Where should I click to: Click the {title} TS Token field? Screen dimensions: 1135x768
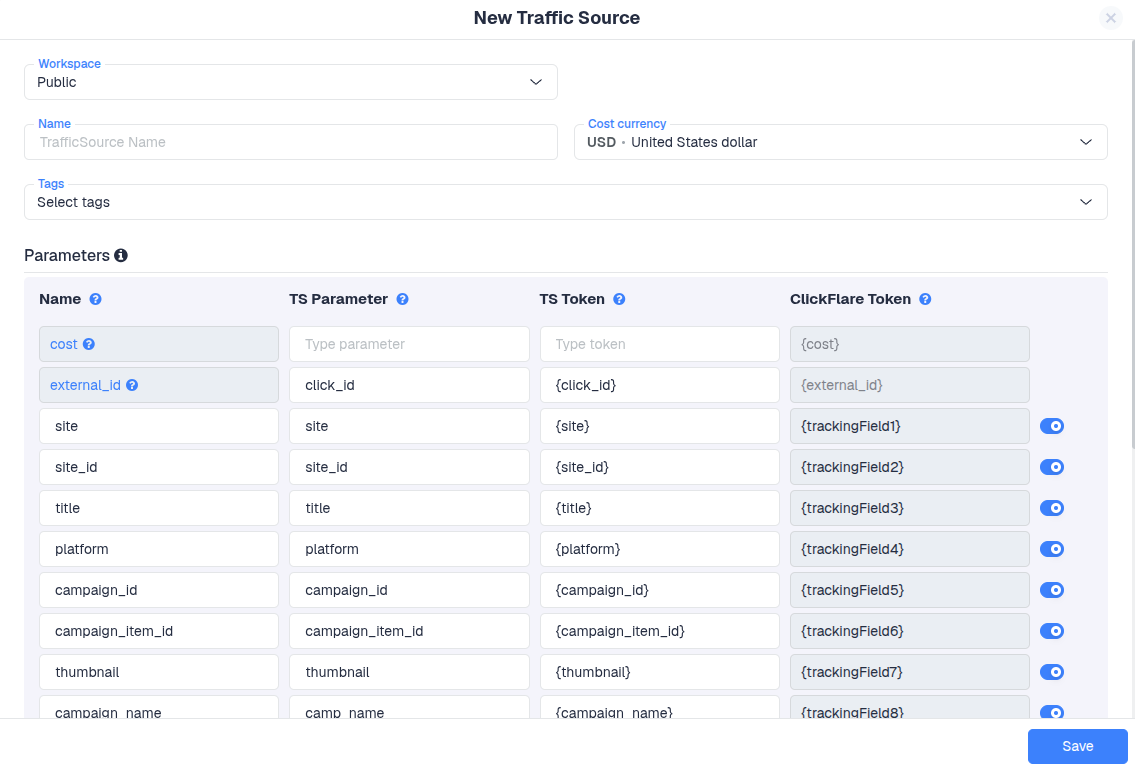click(659, 508)
